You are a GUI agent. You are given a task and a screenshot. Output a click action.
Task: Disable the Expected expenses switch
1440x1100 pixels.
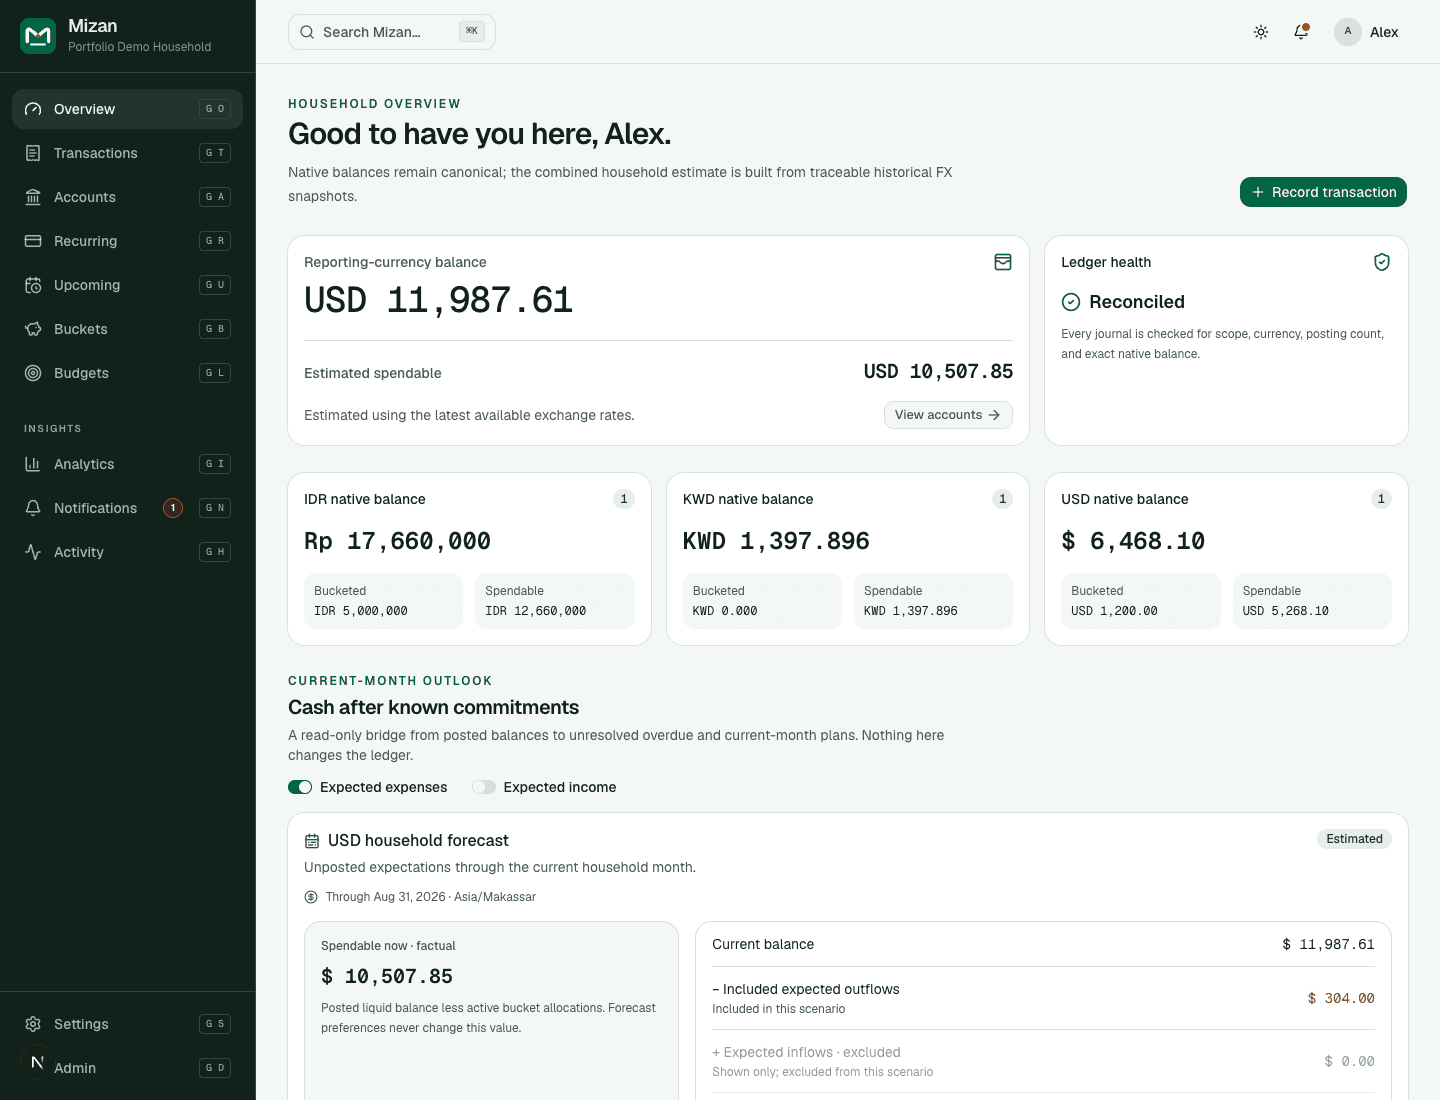(x=300, y=787)
